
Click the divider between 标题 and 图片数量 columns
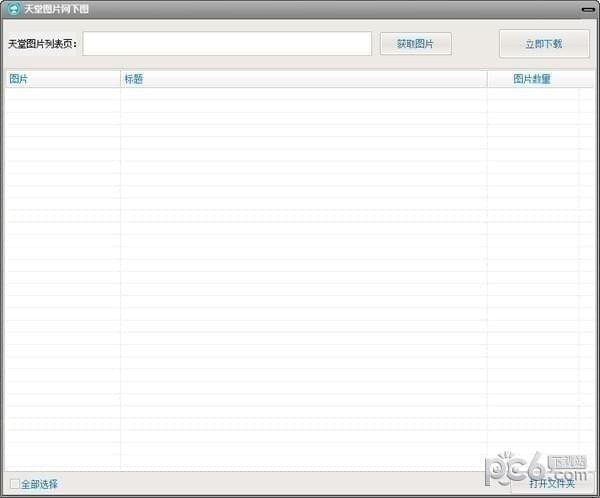(x=487, y=79)
